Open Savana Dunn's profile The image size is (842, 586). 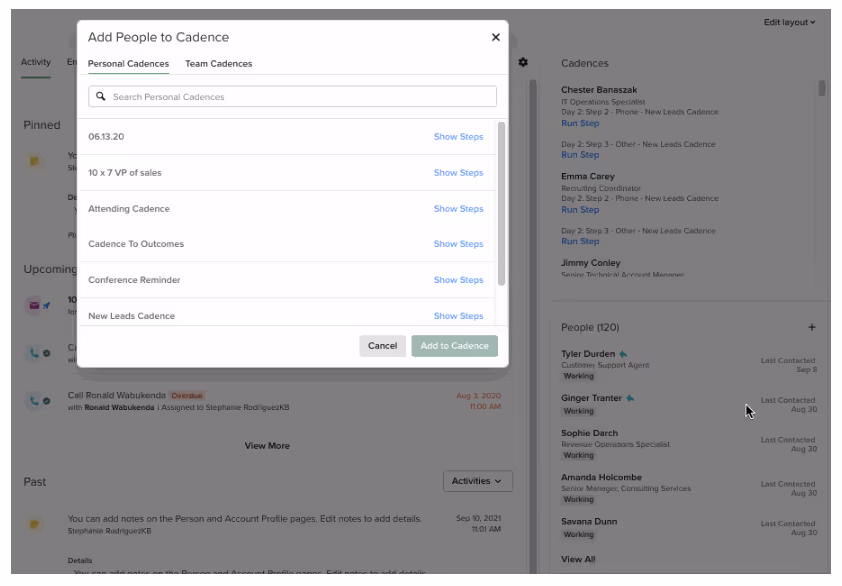tap(589, 521)
